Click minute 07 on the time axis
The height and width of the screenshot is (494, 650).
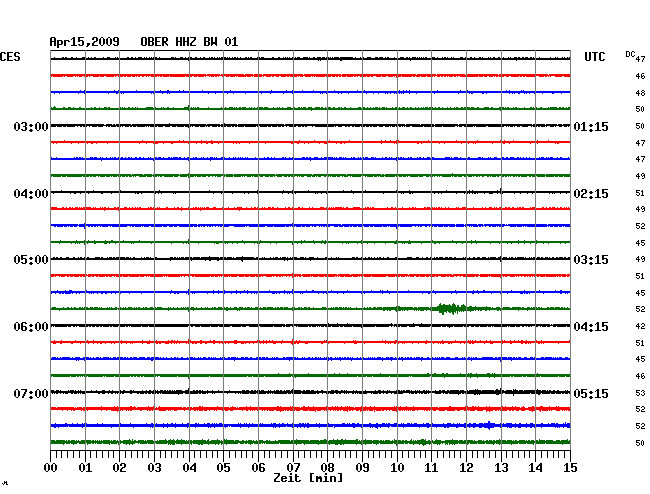(293, 468)
